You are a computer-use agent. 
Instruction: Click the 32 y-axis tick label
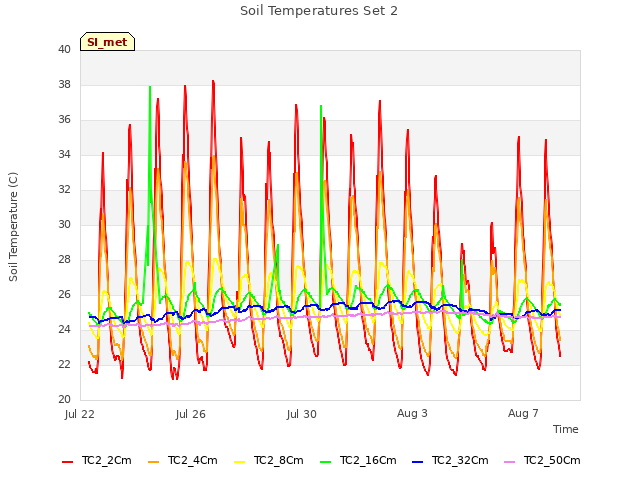pyautogui.click(x=64, y=189)
